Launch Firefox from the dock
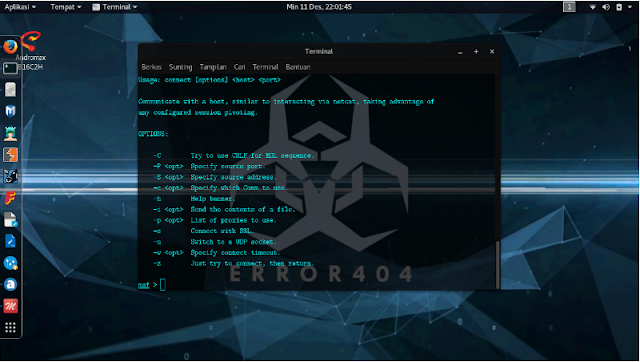Image resolution: width=640 pixels, height=362 pixels. click(10, 47)
